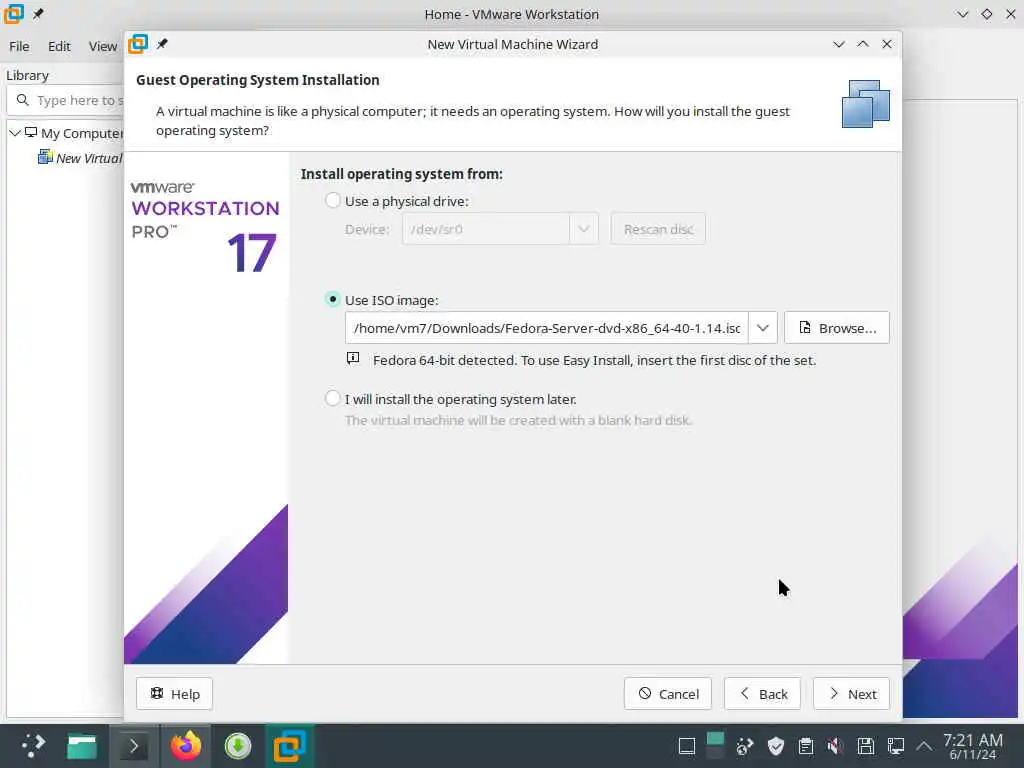The image size is (1024, 768).
Task: Open Help for the wizard
Action: tap(174, 694)
